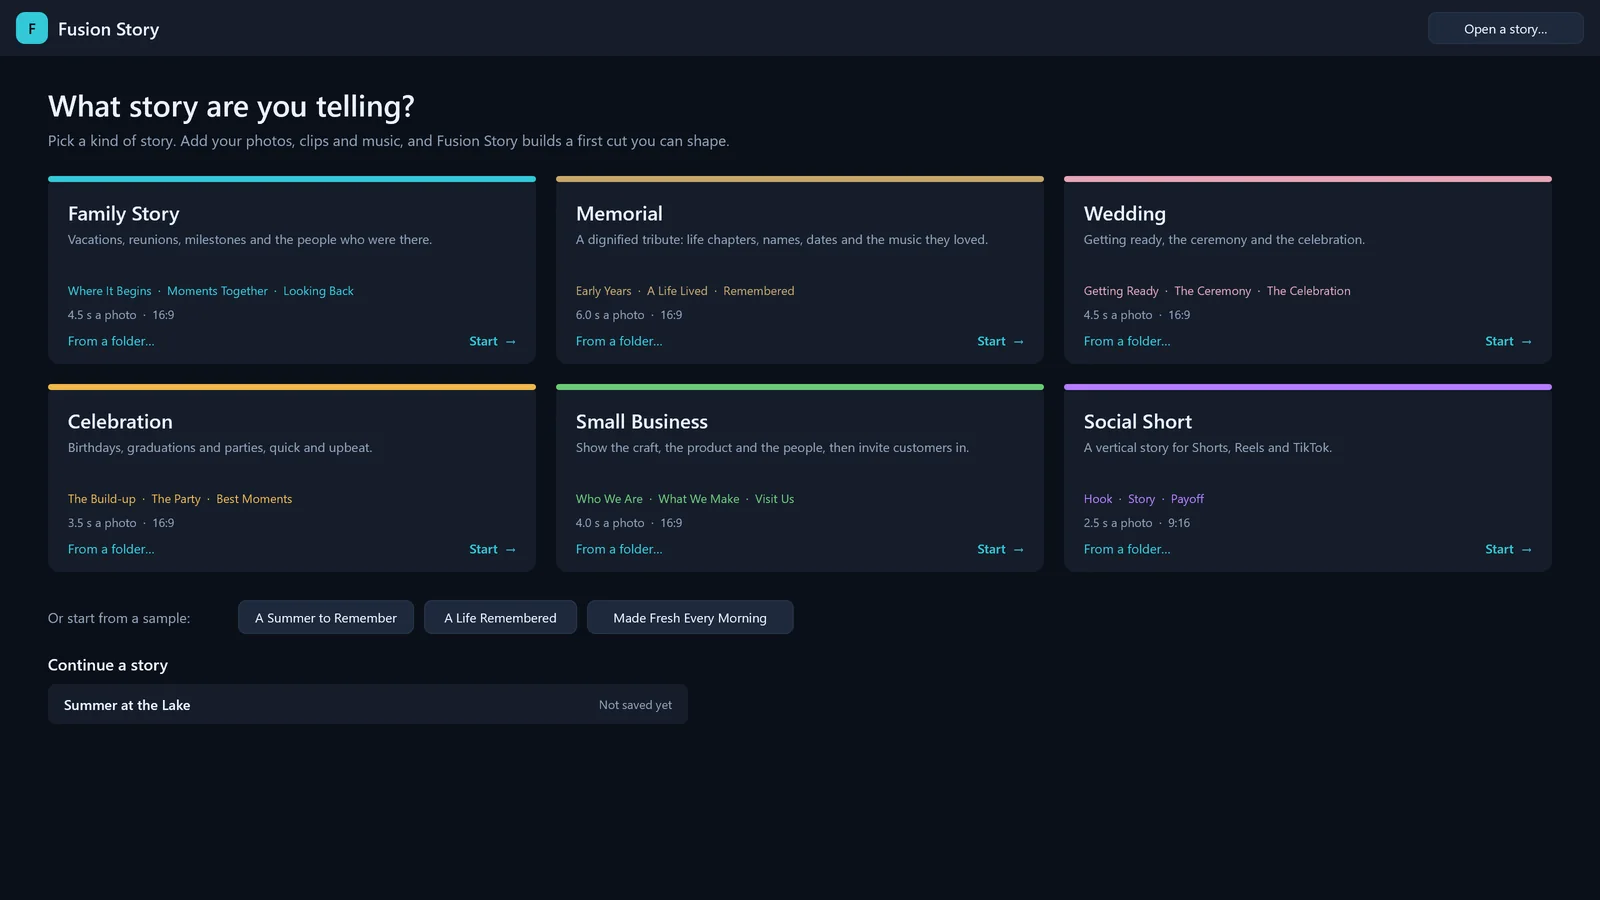Select the Small Business card title
This screenshot has width=1600, height=900.
[642, 422]
